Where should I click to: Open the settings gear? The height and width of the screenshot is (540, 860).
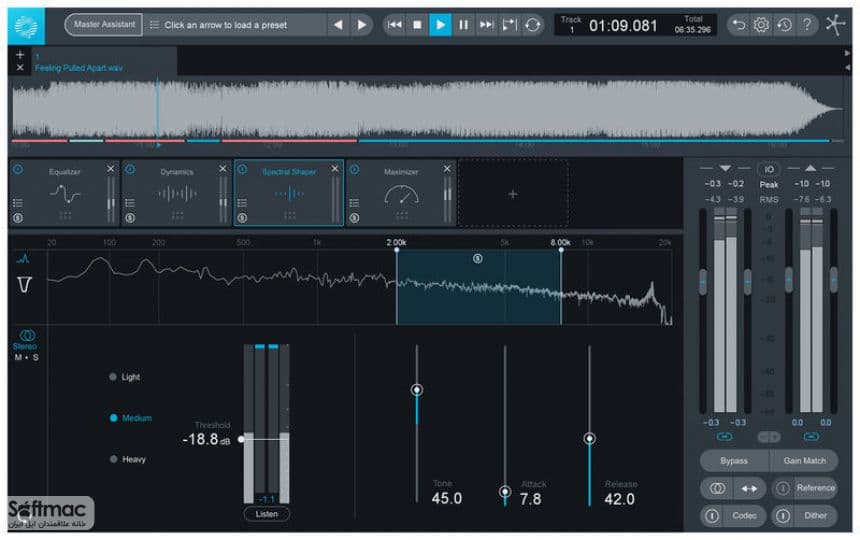click(761, 25)
